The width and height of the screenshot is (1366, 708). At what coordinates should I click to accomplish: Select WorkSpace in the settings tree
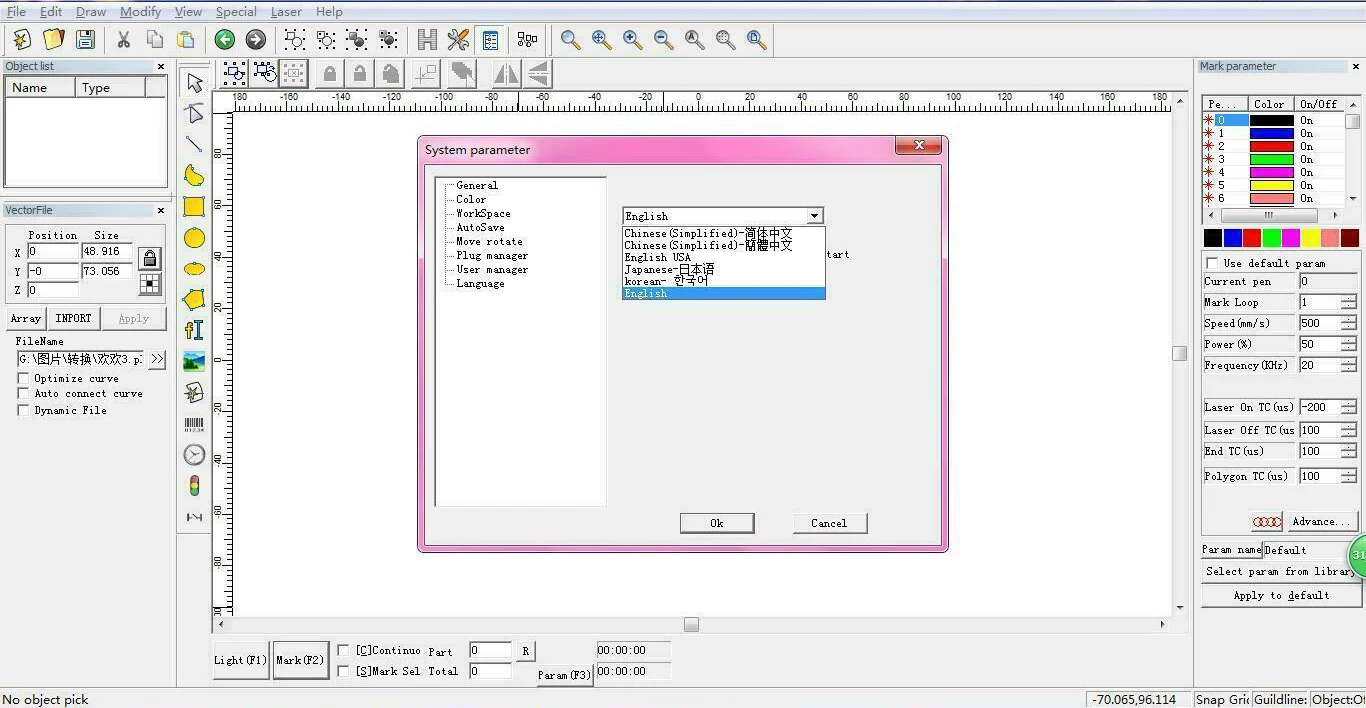pyautogui.click(x=483, y=213)
